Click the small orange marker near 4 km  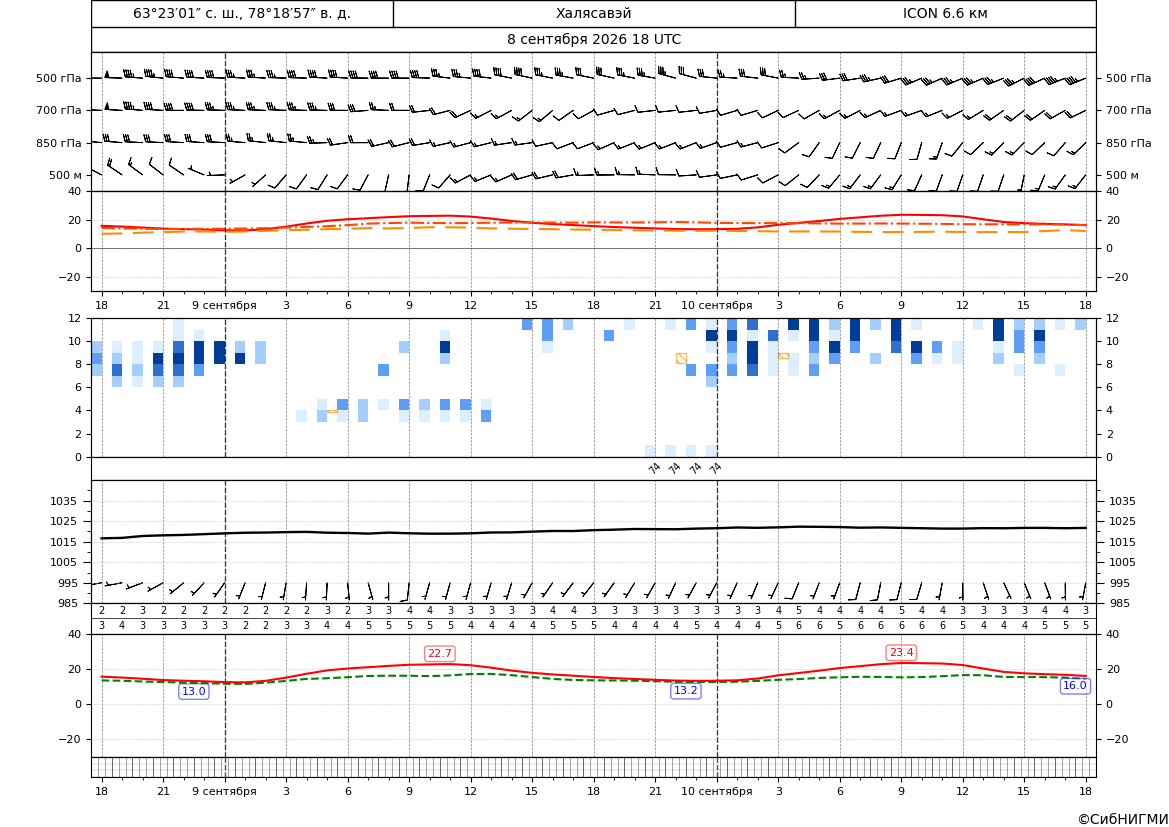pos(332,411)
